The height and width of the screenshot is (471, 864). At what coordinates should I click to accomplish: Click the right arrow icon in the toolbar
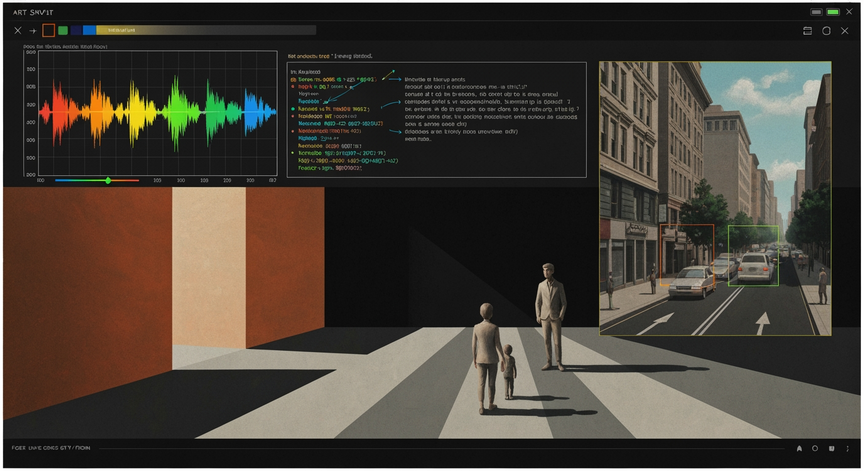[x=33, y=31]
